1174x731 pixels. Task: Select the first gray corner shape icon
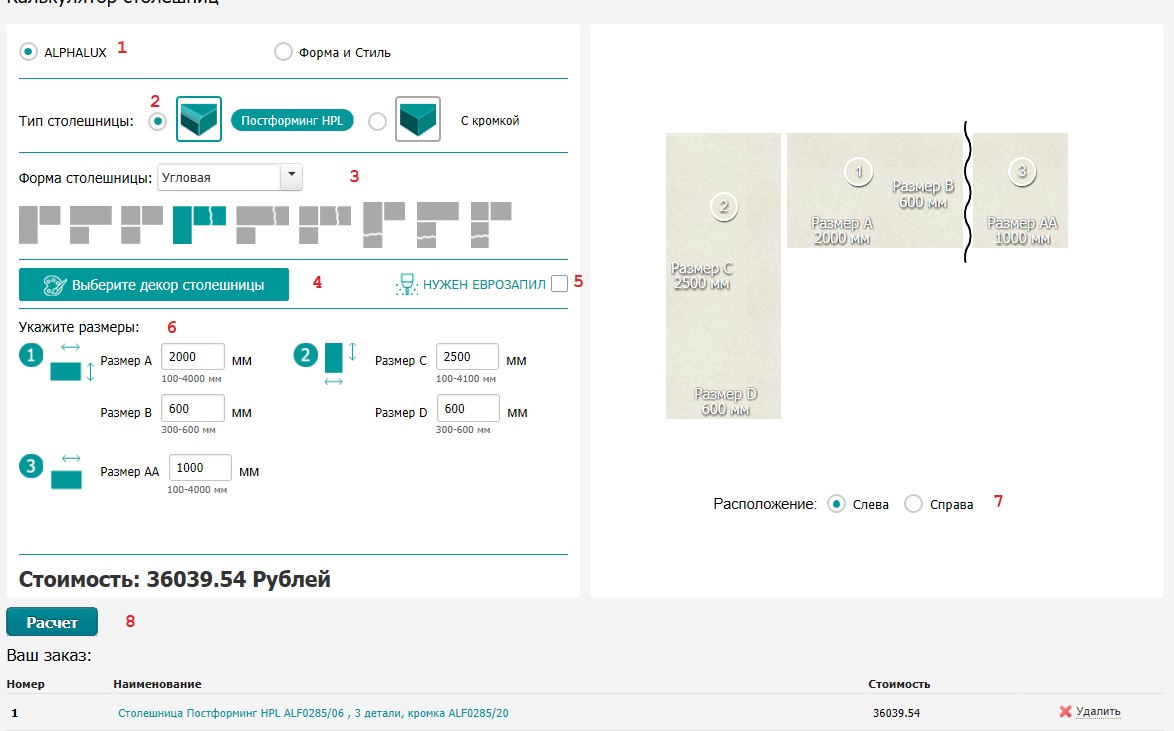point(39,222)
